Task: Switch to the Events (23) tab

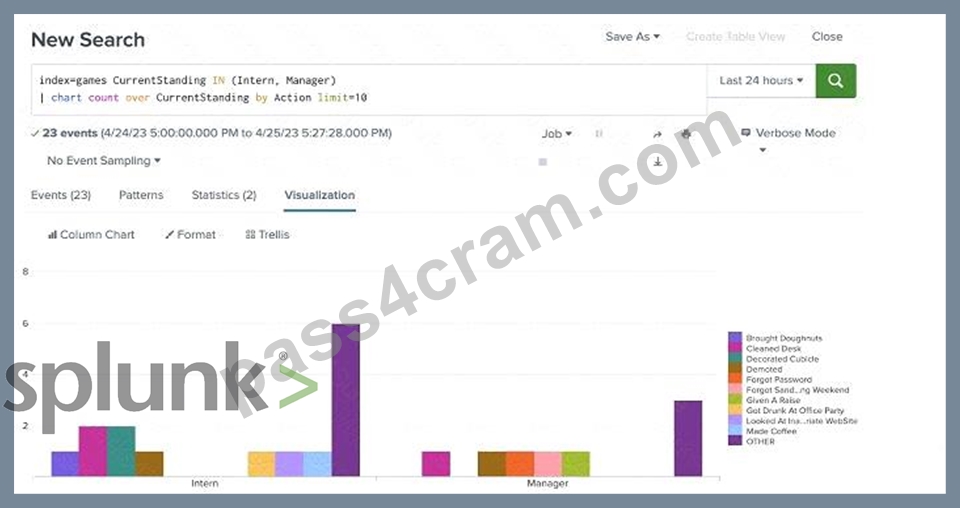Action: pos(61,195)
